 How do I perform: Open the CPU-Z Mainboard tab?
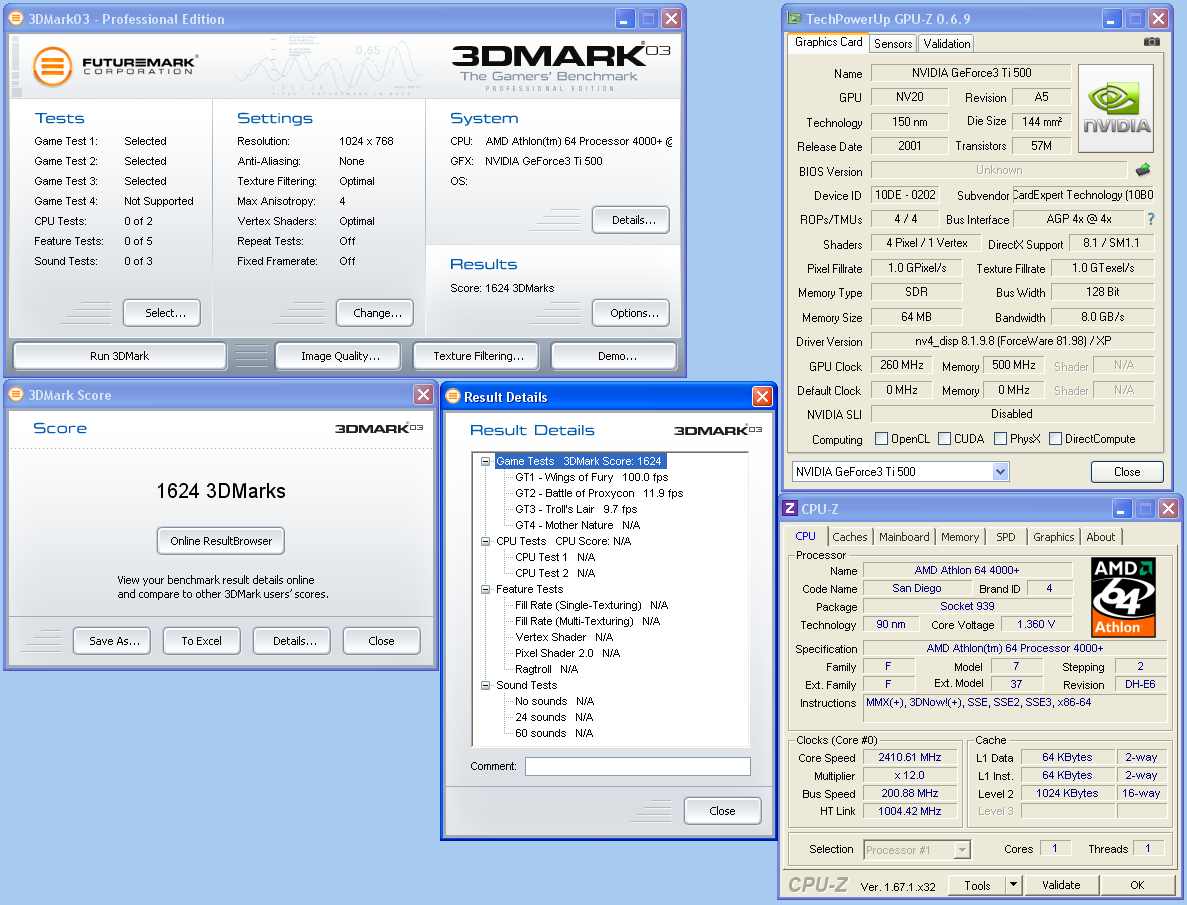(x=904, y=537)
